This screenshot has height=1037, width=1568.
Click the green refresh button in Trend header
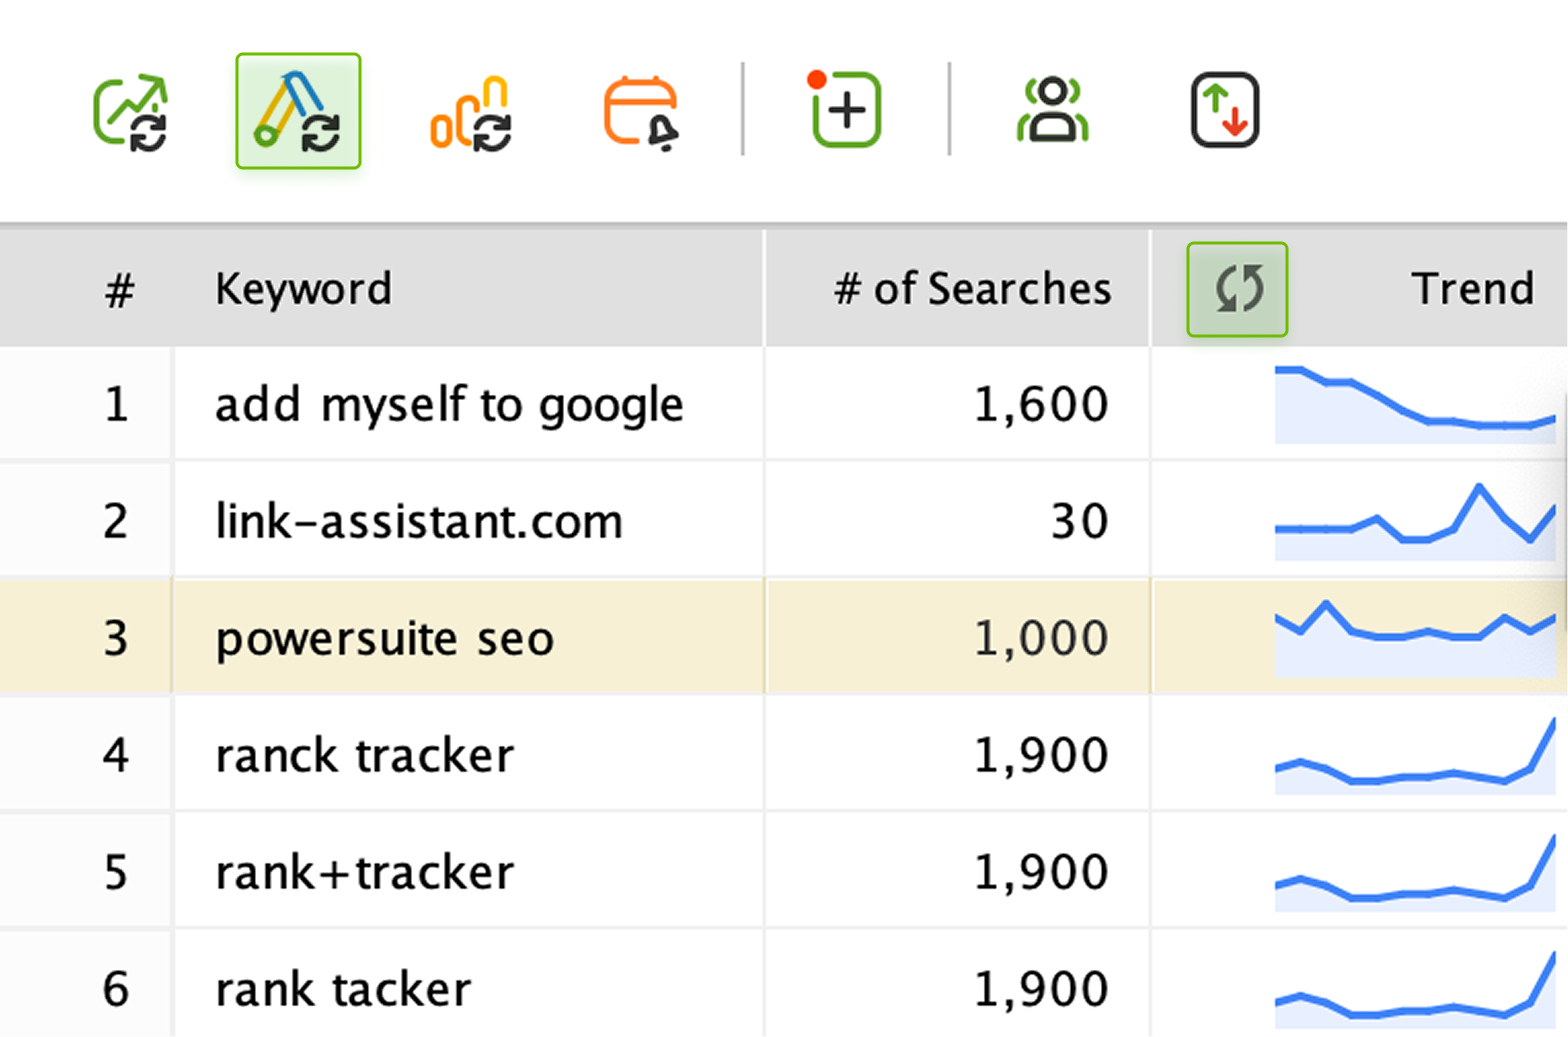(1237, 289)
